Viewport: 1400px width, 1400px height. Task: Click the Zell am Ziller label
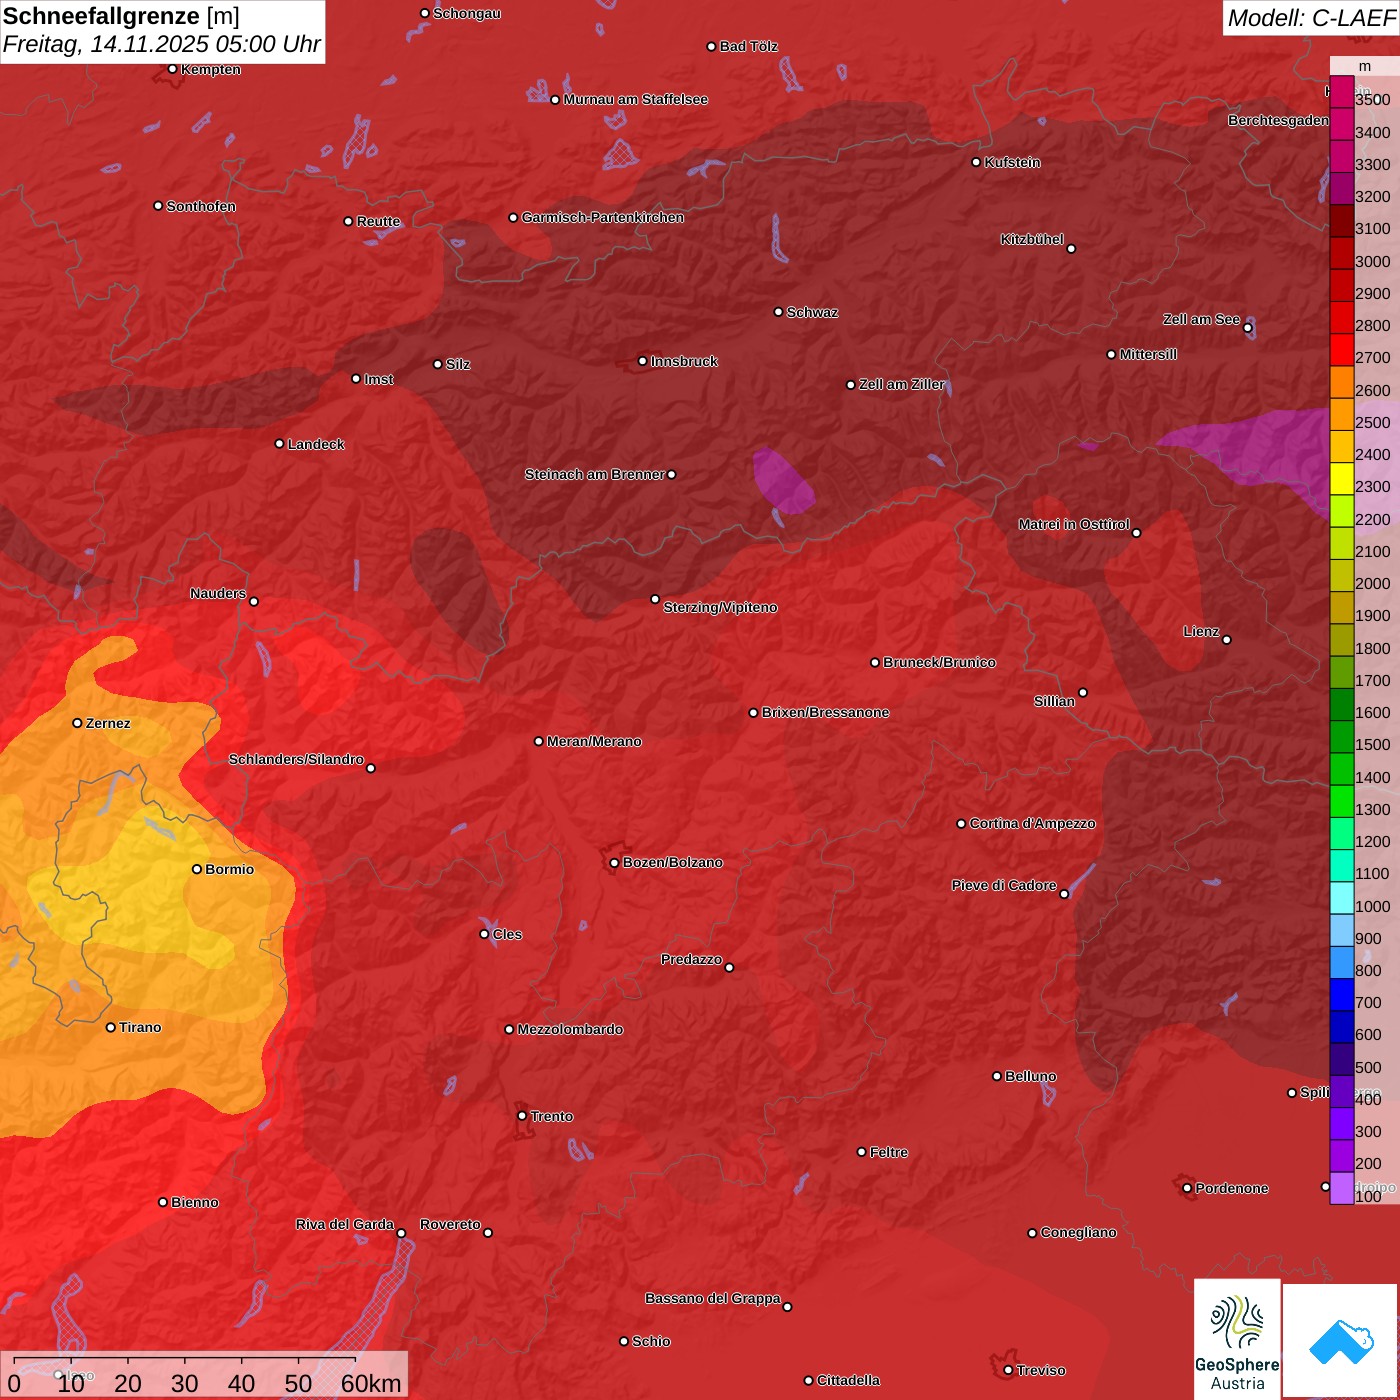point(902,384)
